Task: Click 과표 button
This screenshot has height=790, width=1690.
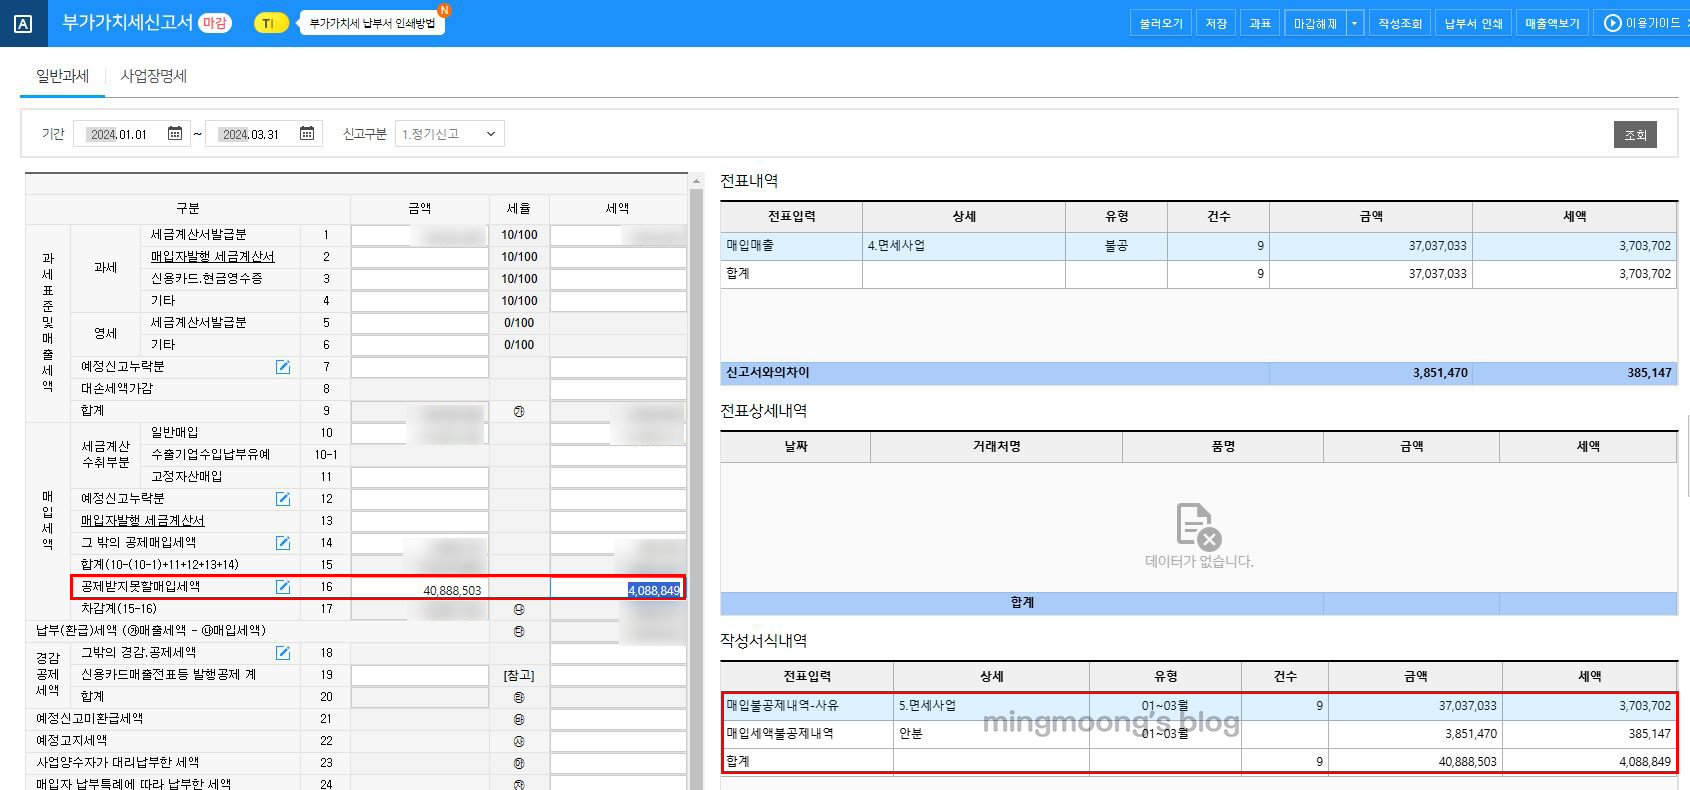Action: click(x=1260, y=23)
